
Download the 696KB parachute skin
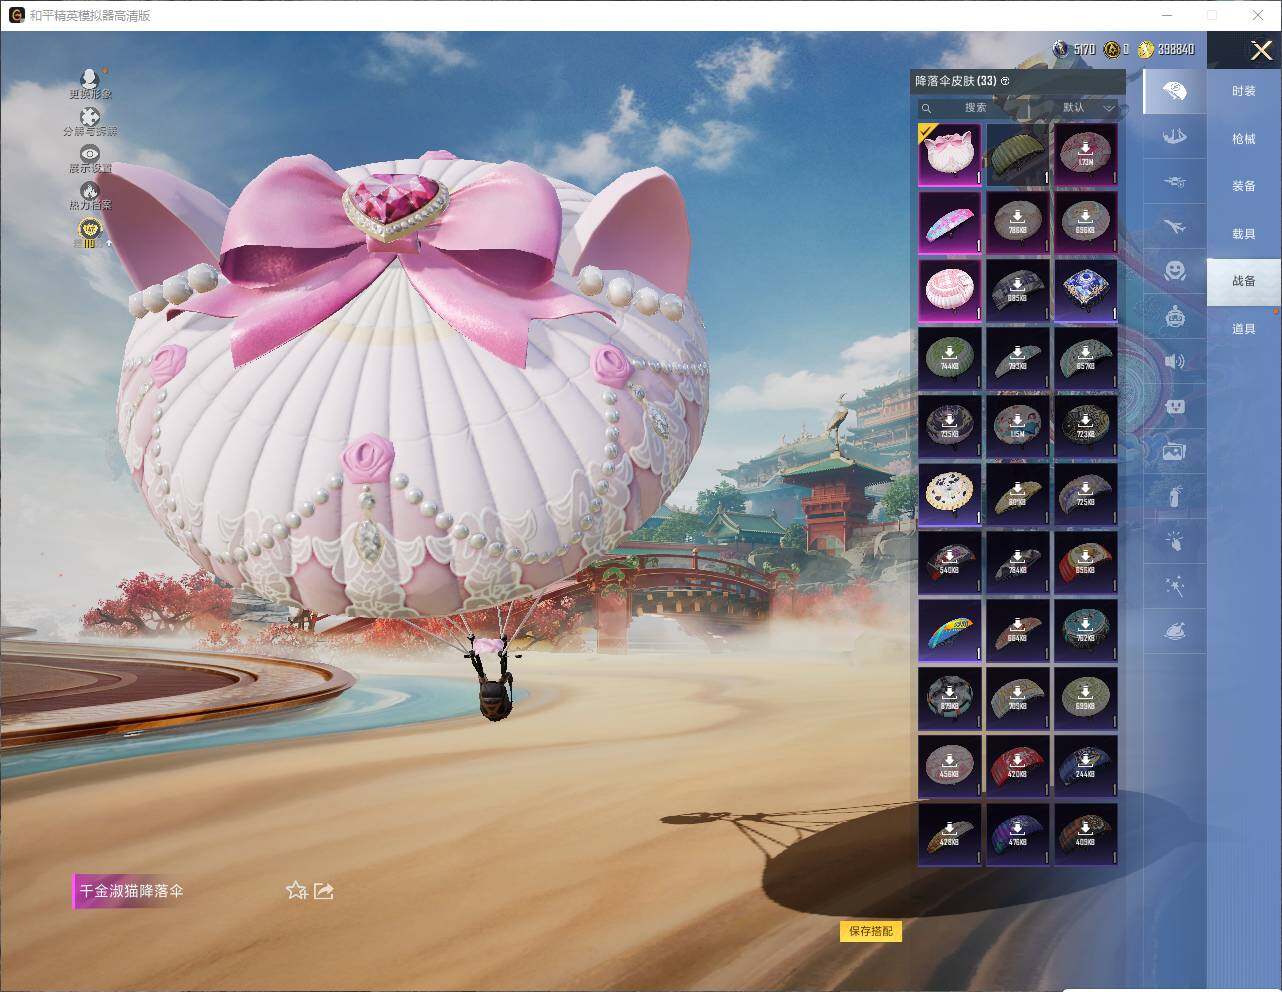pyautogui.click(x=1085, y=222)
